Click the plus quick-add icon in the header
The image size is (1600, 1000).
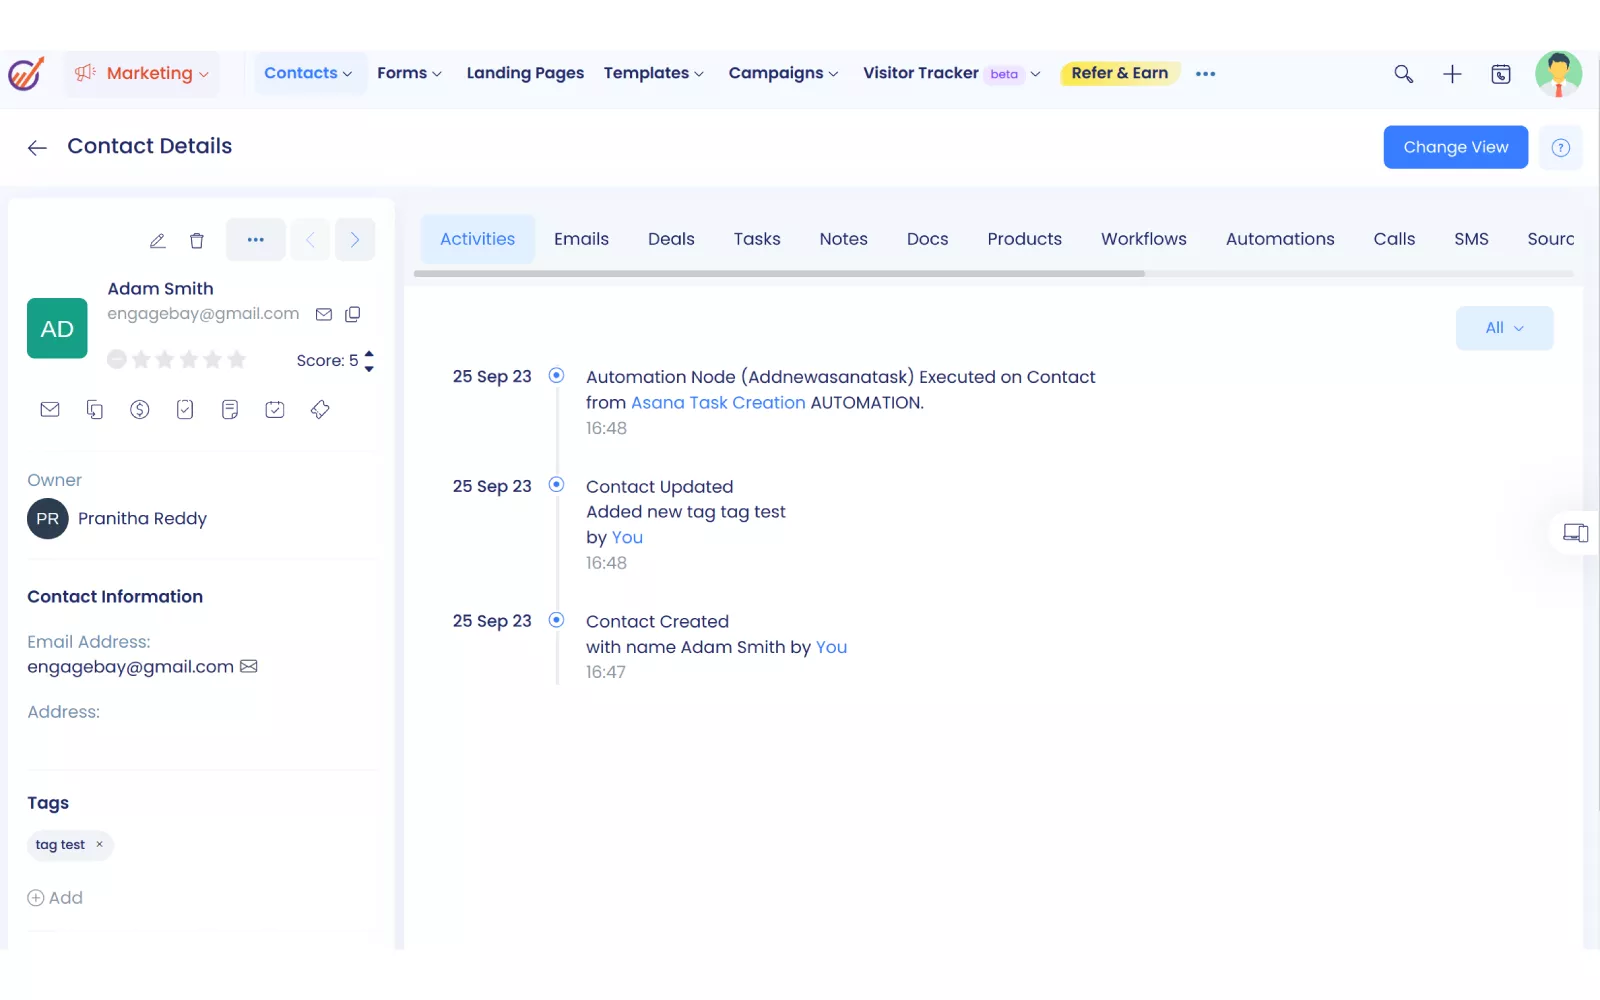(1452, 74)
